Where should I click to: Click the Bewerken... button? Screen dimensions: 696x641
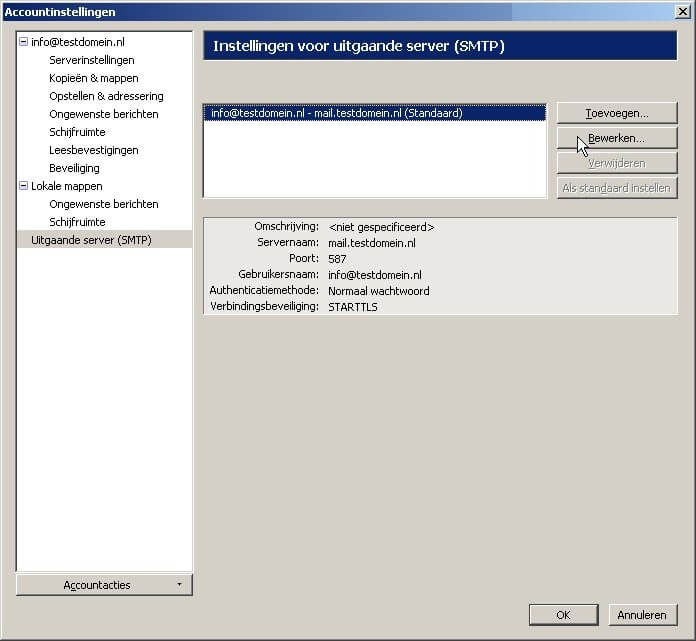point(617,138)
